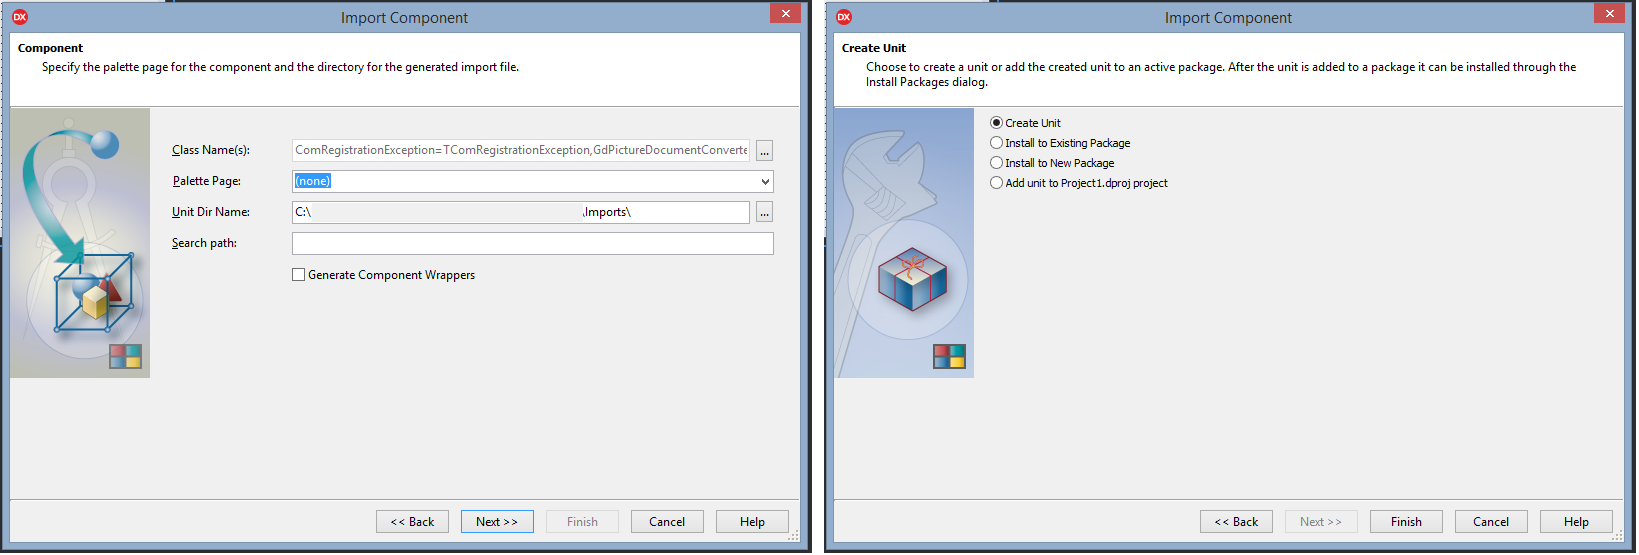The height and width of the screenshot is (555, 1639).
Task: Click the component cube wizard image
Action: [x=80, y=243]
